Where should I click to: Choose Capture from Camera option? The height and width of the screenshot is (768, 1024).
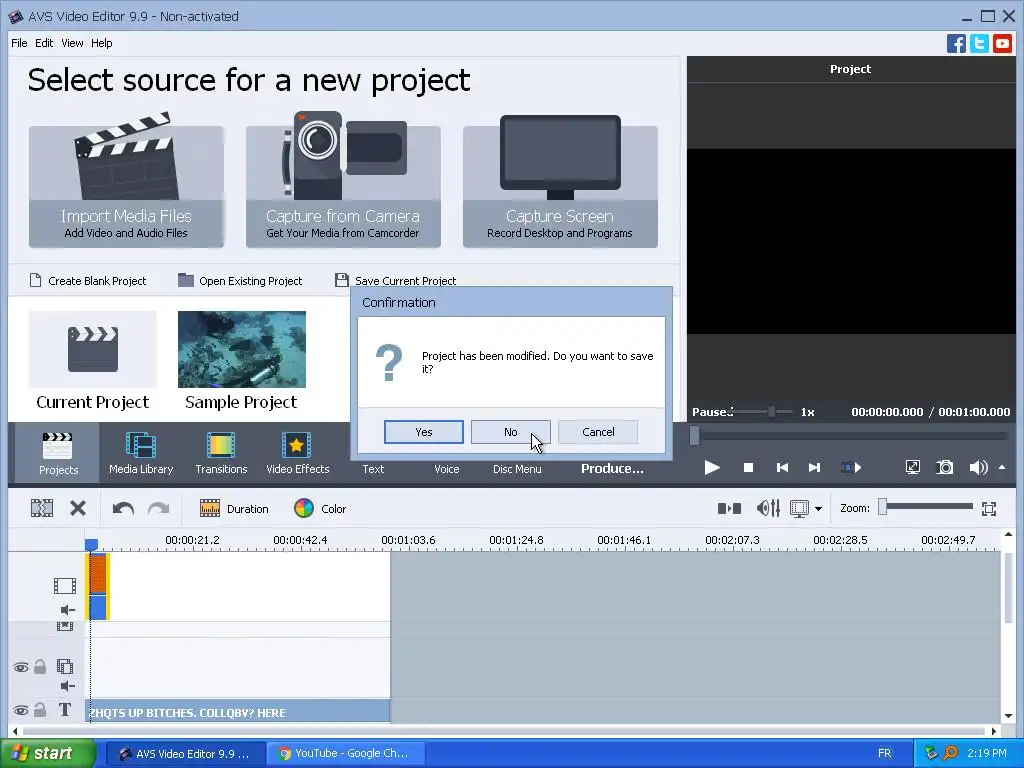click(x=343, y=180)
